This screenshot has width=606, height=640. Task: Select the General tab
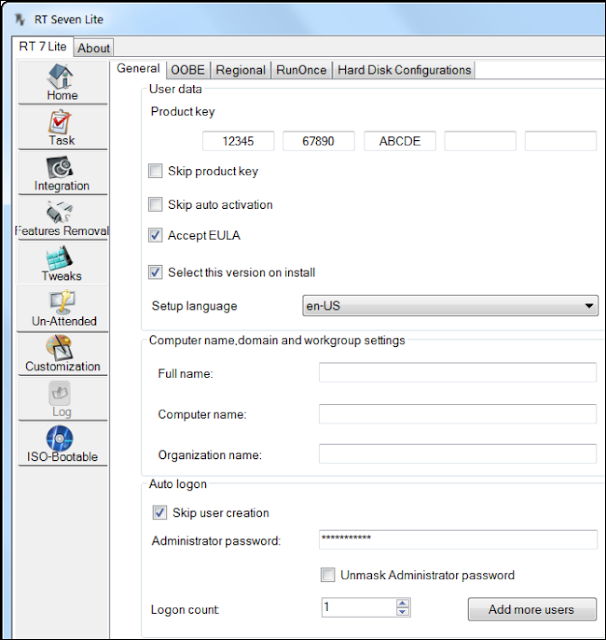click(x=138, y=68)
